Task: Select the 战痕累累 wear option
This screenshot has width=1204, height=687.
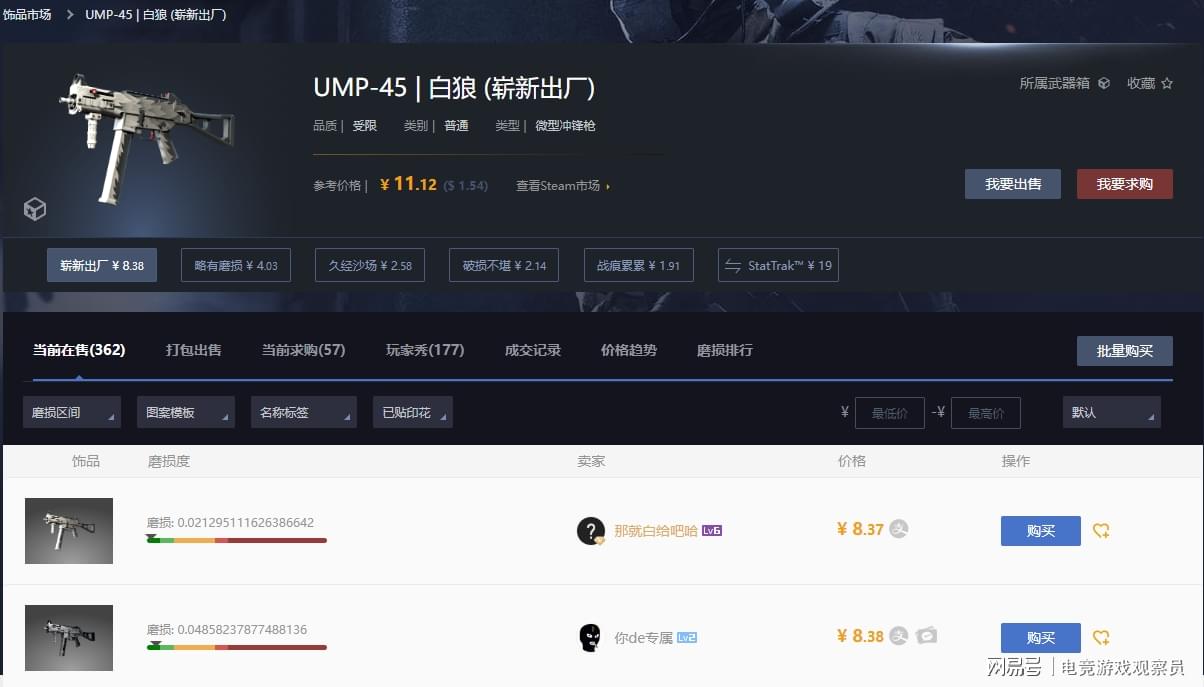Action: point(639,265)
